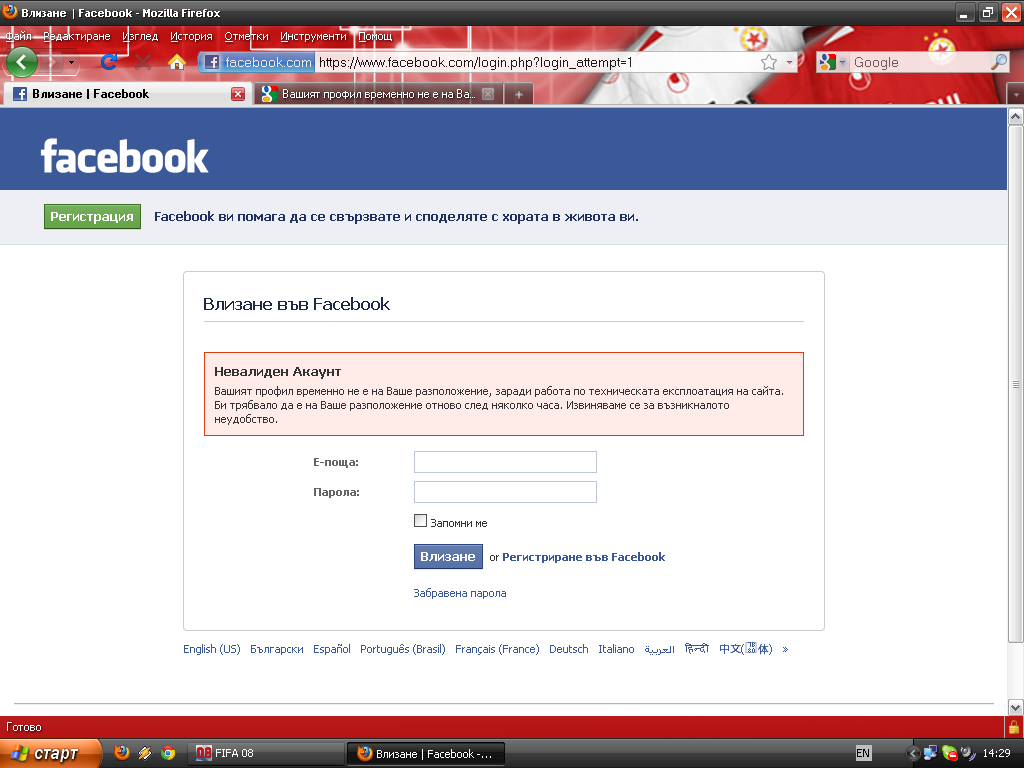Click the Парола password field
The image size is (1024, 768).
point(505,492)
